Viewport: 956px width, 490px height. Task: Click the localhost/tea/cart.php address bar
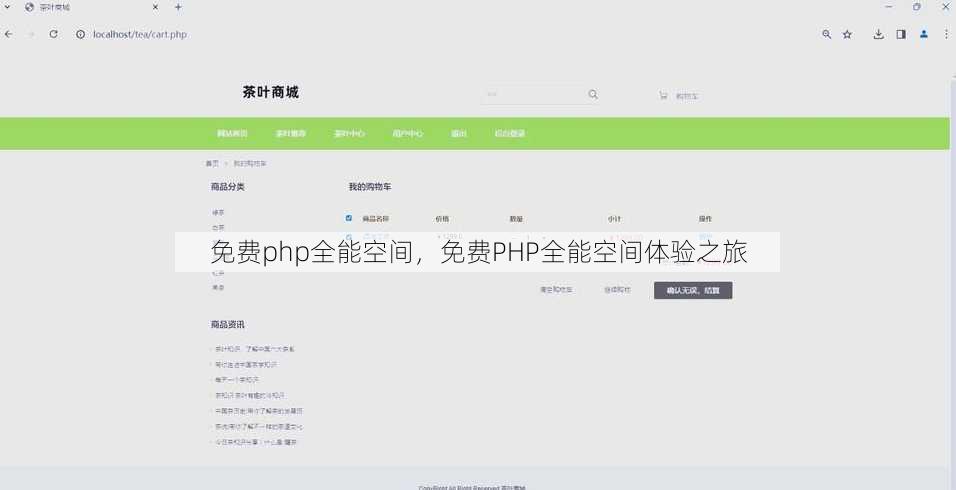(140, 35)
